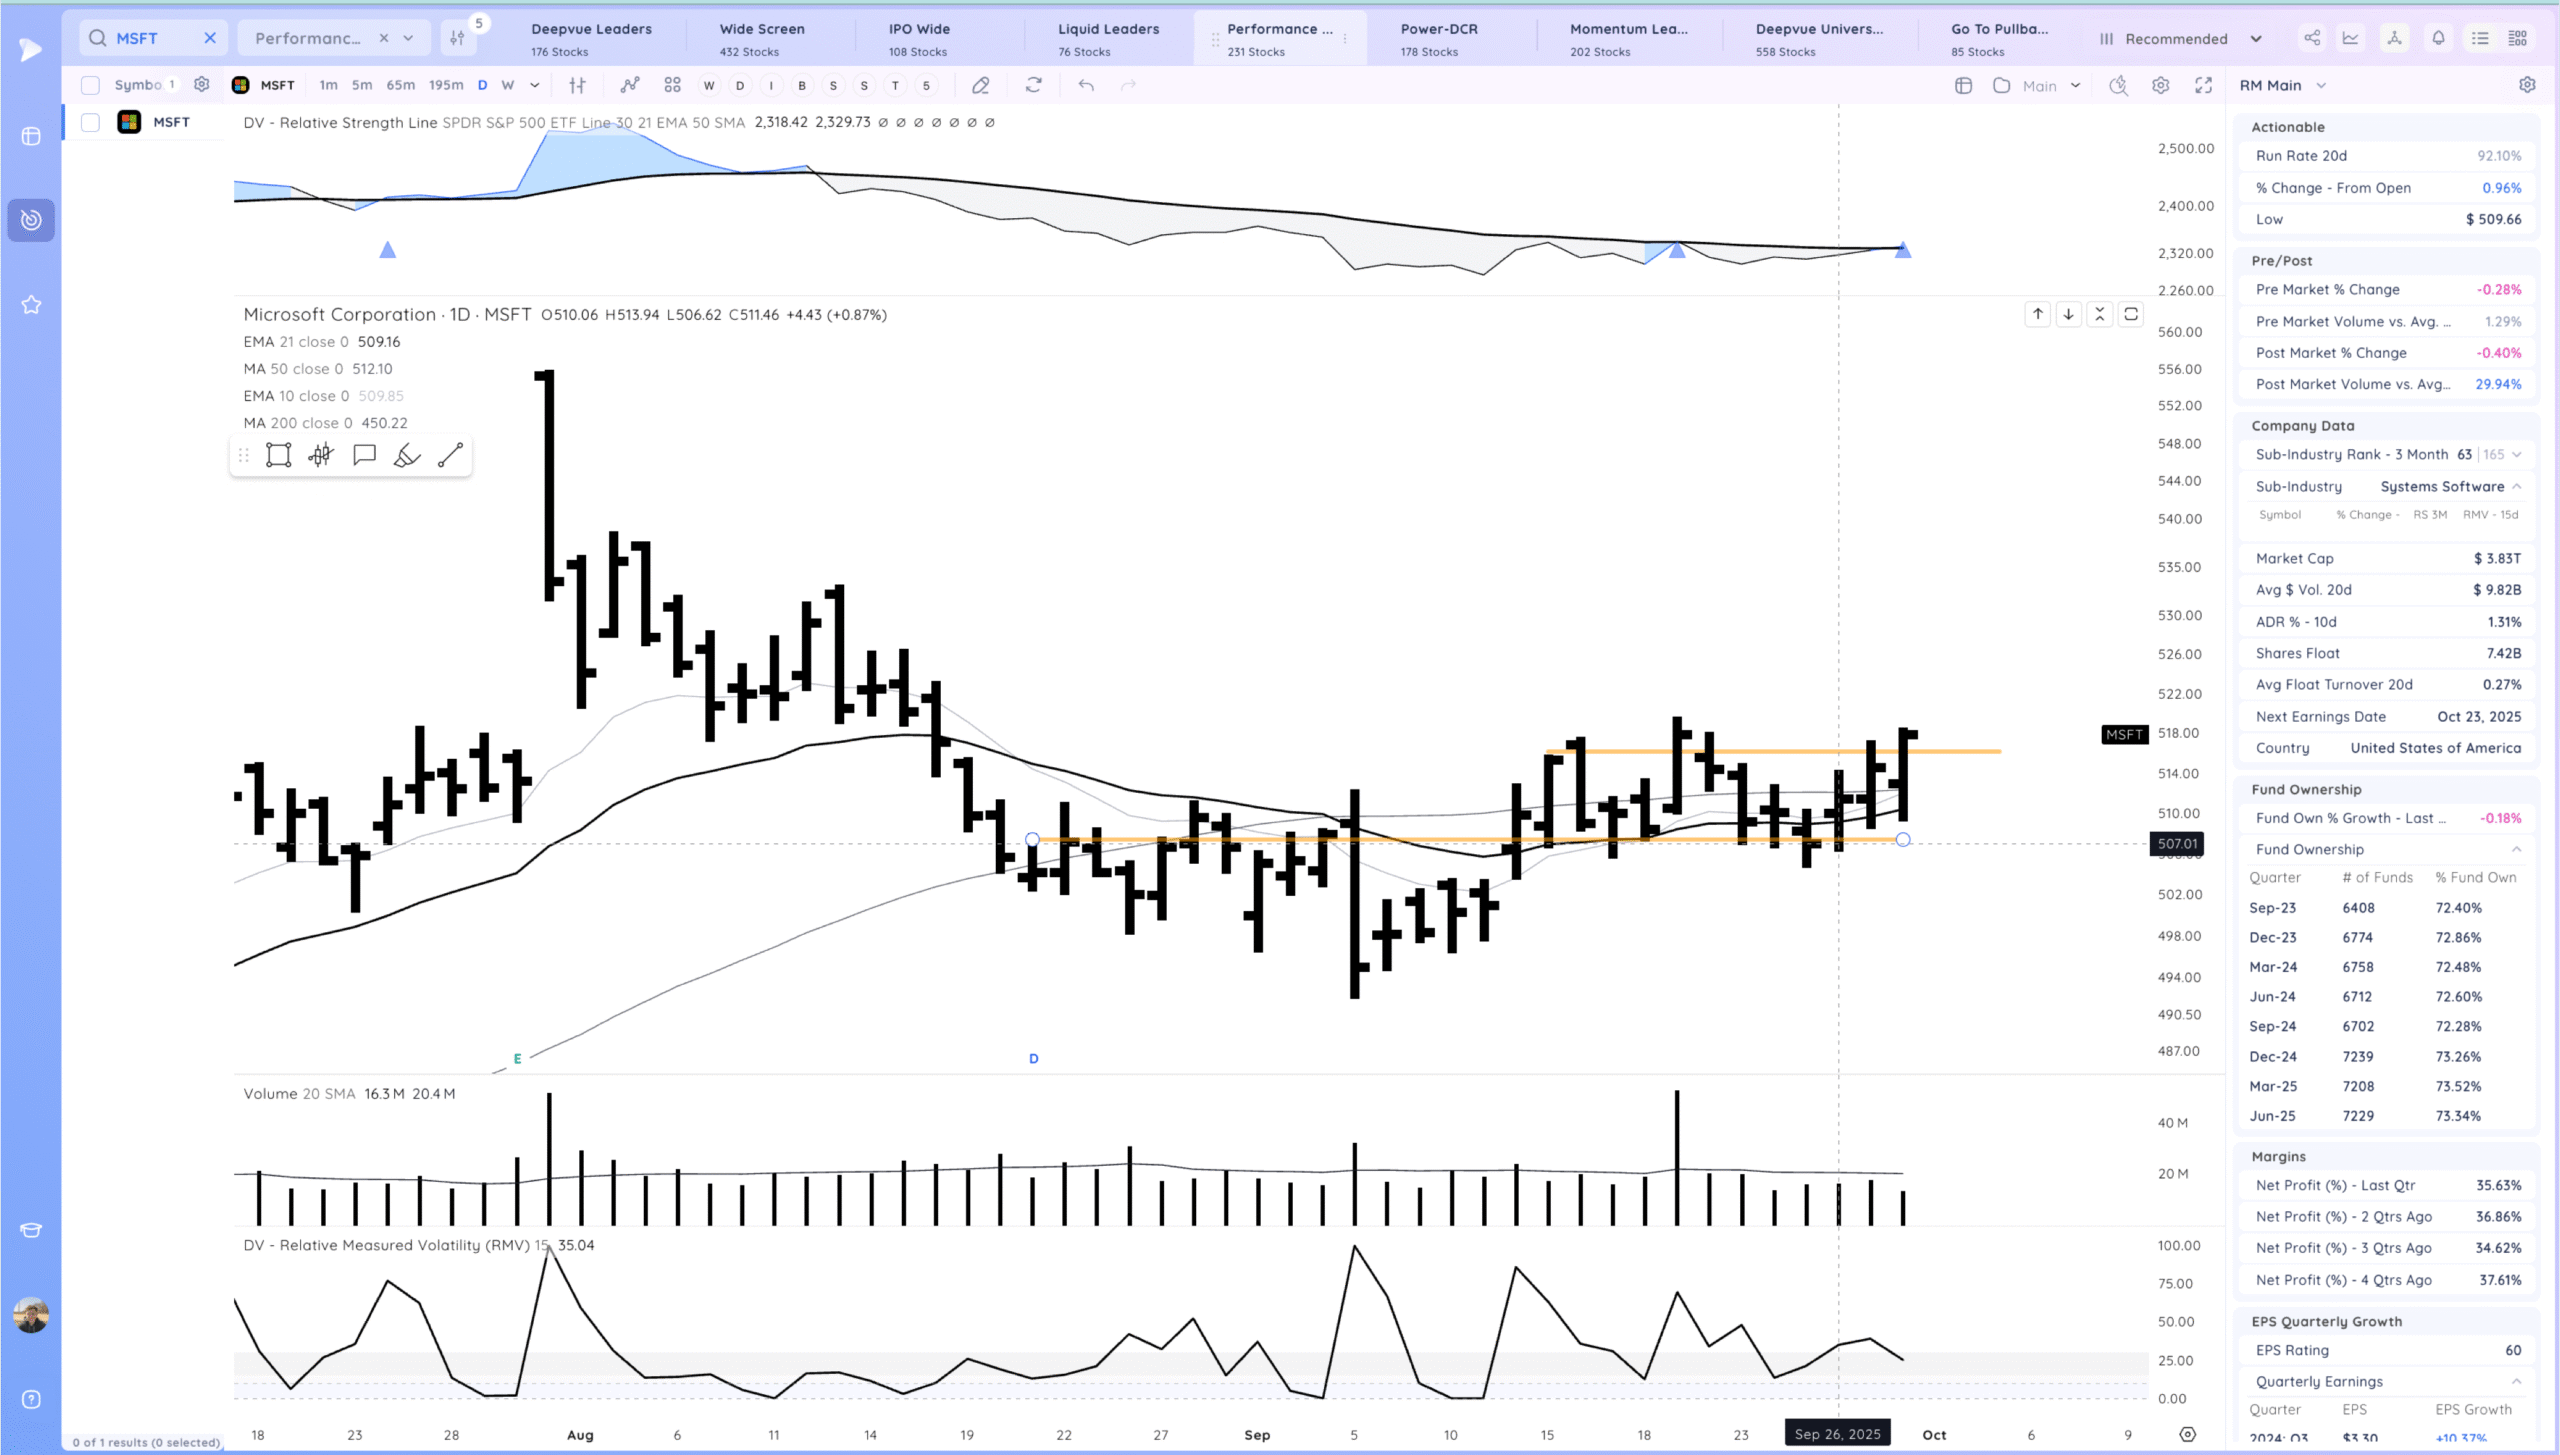Expand the RM Main panel dropdown

(2321, 86)
